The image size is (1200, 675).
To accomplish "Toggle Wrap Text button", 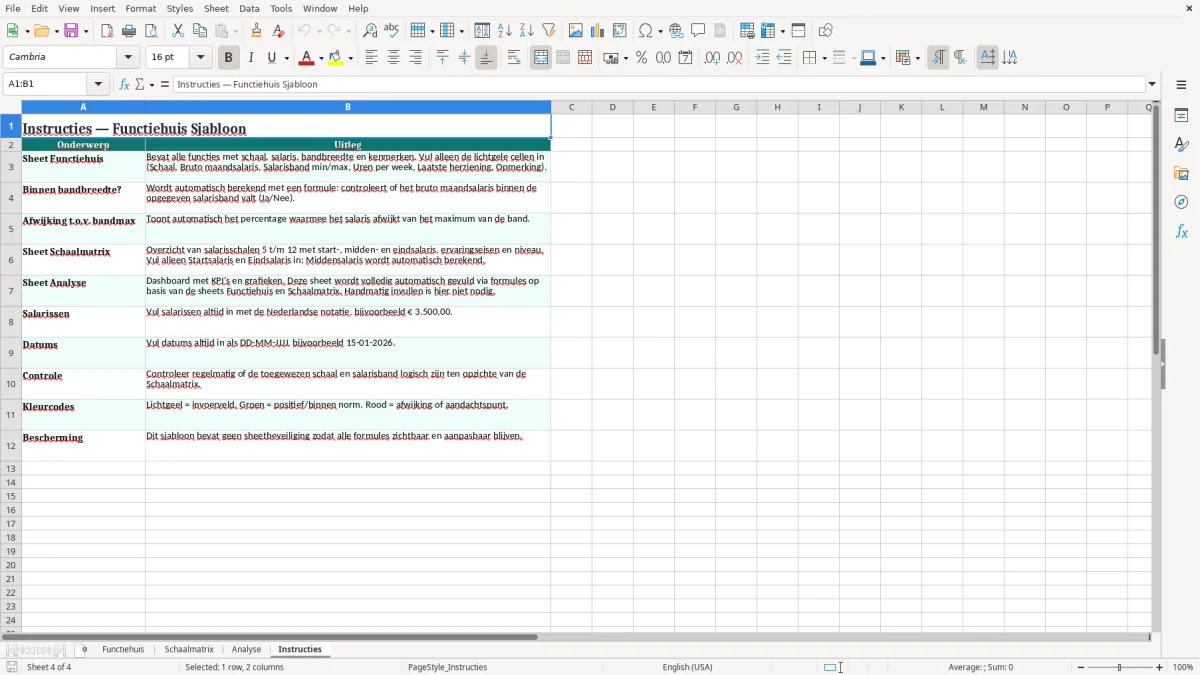I will [x=514, y=58].
